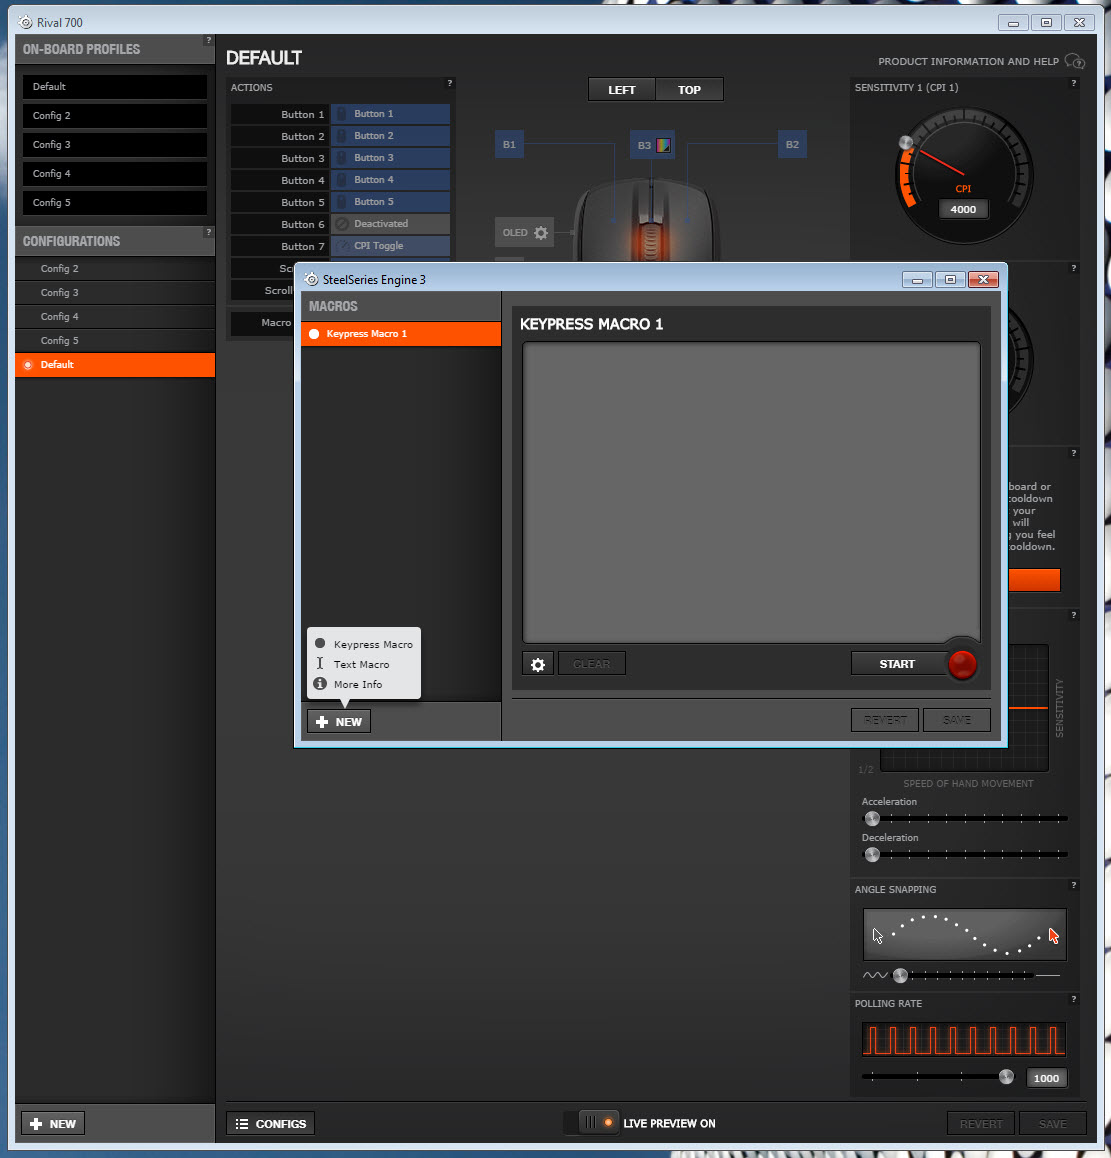1111x1158 pixels.
Task: Click REVERT in Rival 700 main window
Action: (x=981, y=1123)
